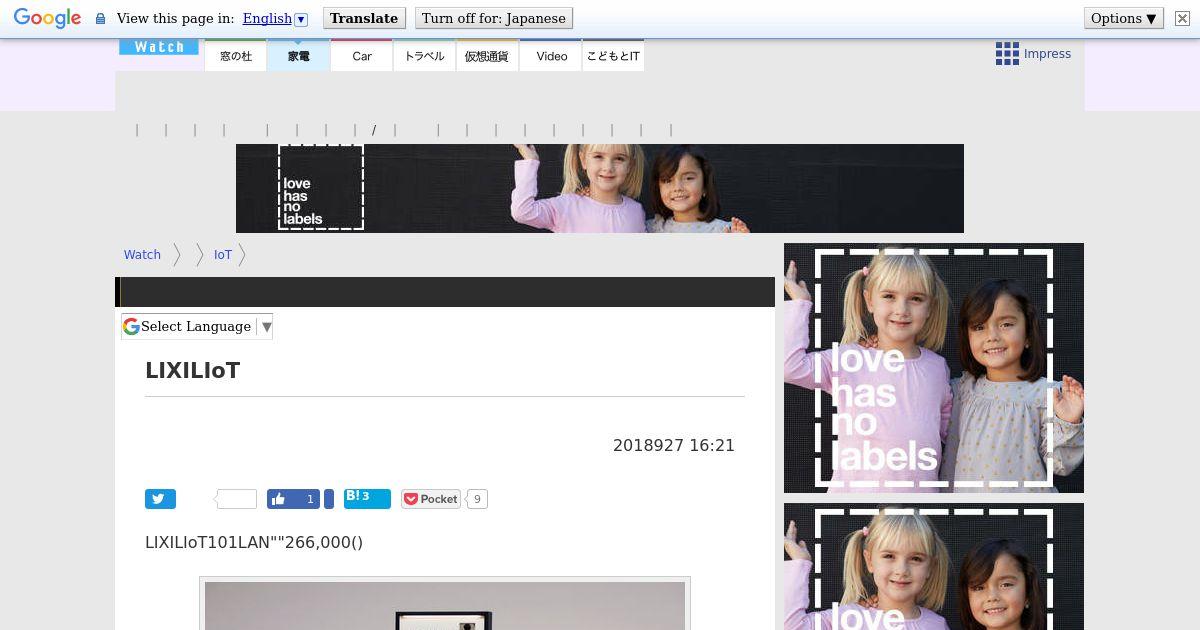Open the 窓の杜 tab

pos(236,56)
